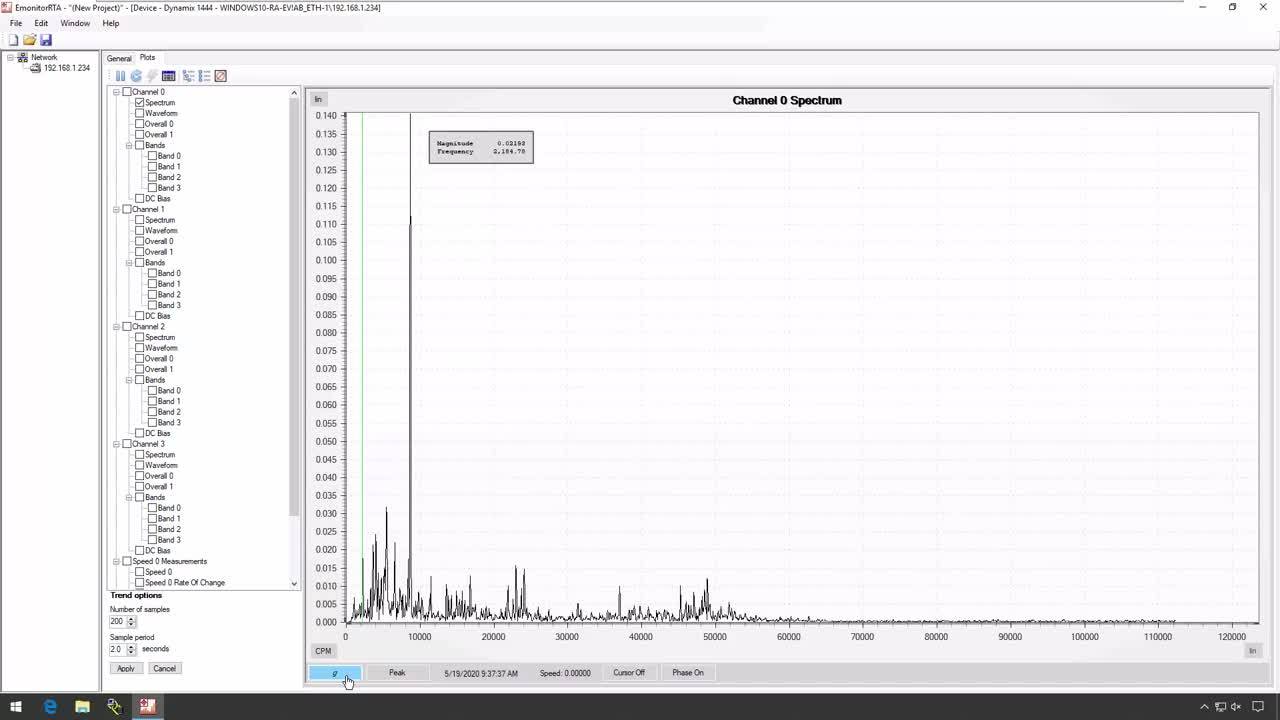This screenshot has width=1280, height=720.
Task: Click the red clear-selection icon
Action: (x=221, y=76)
